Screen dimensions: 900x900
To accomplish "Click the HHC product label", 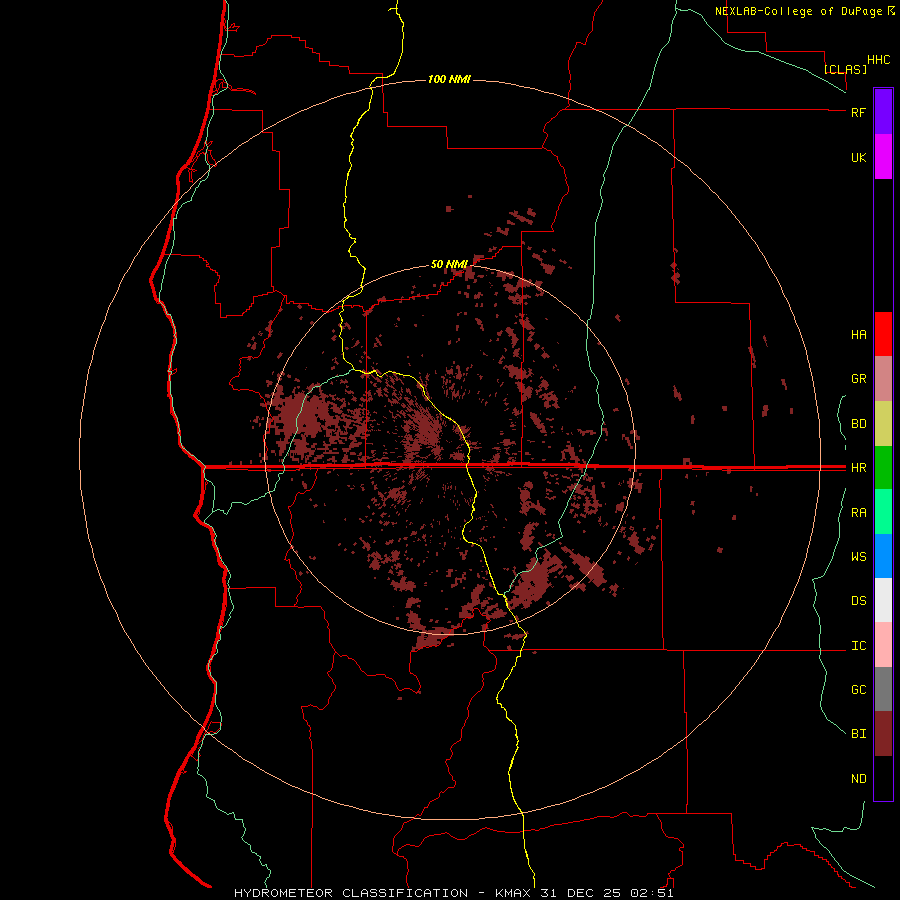I will tap(879, 60).
